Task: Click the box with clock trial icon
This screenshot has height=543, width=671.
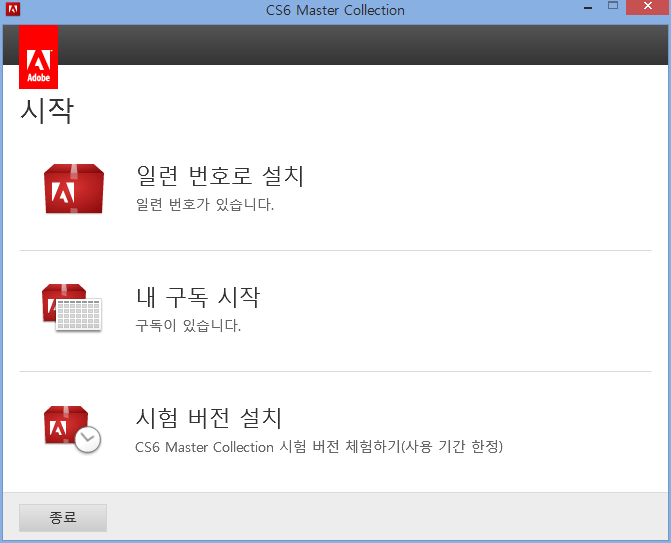Action: [x=72, y=429]
